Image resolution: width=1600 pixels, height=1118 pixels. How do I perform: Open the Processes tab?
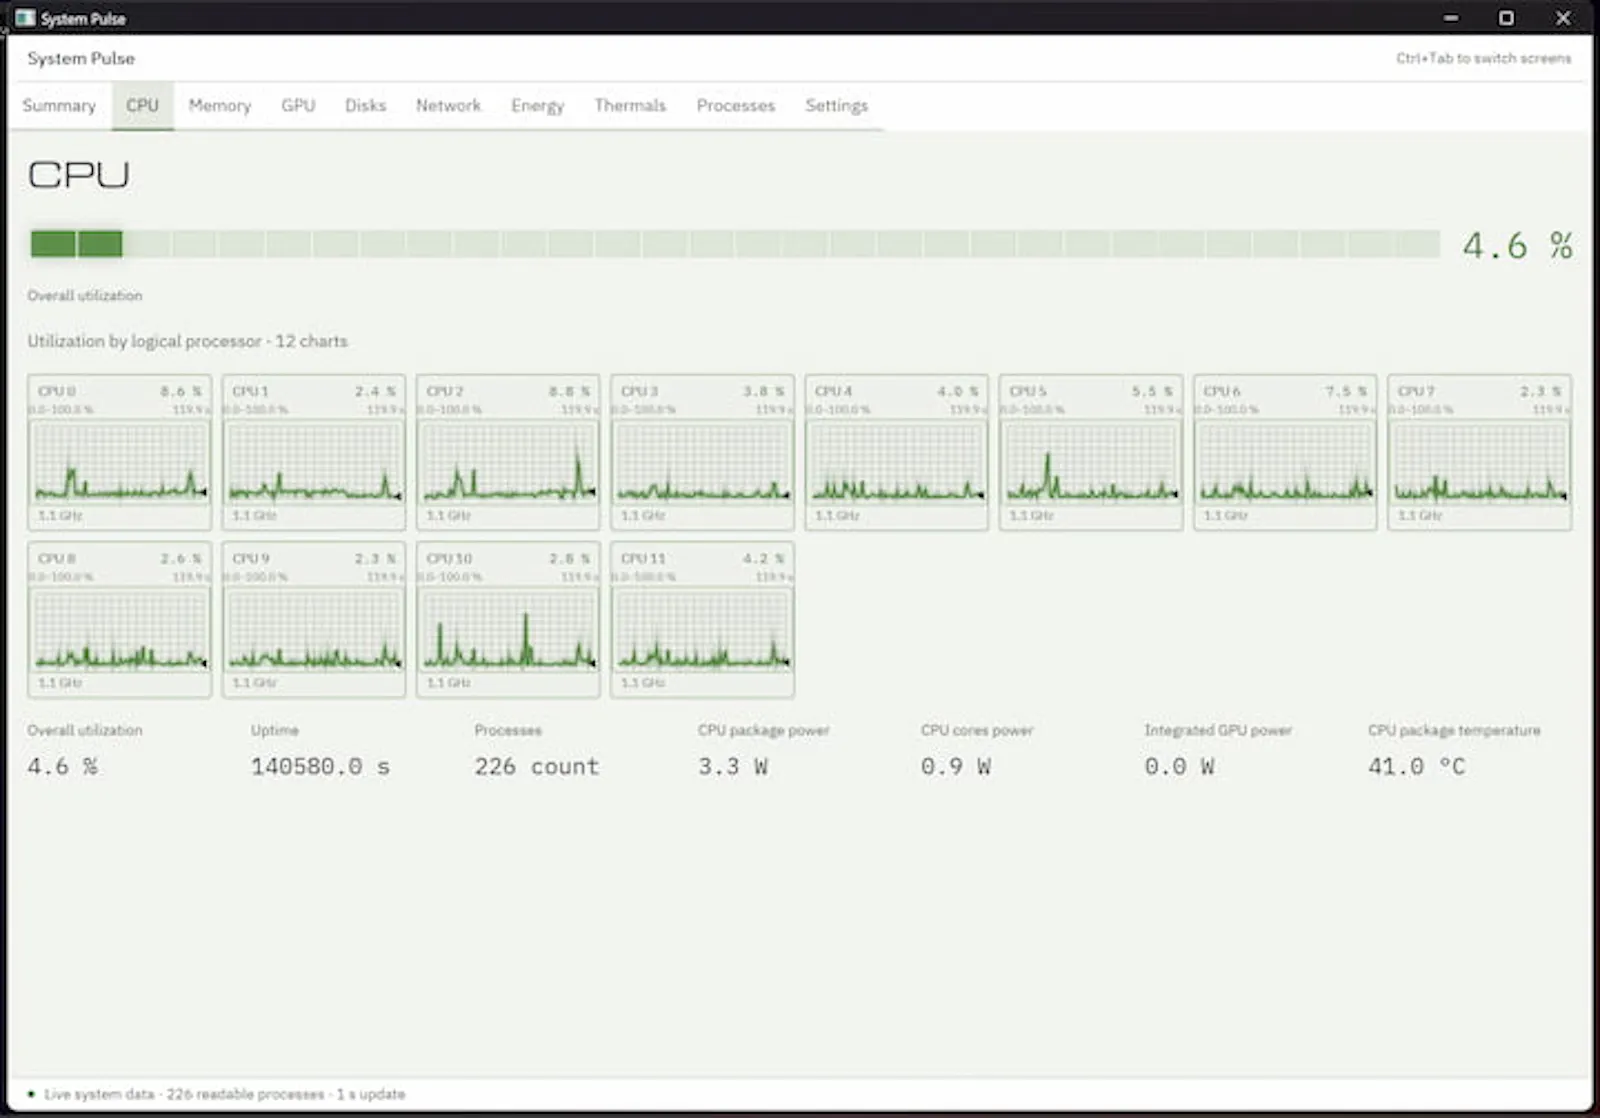click(x=736, y=105)
